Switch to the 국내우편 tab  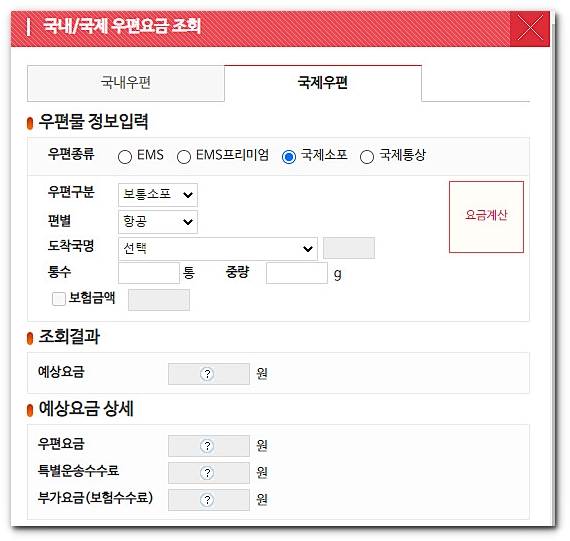coord(126,83)
